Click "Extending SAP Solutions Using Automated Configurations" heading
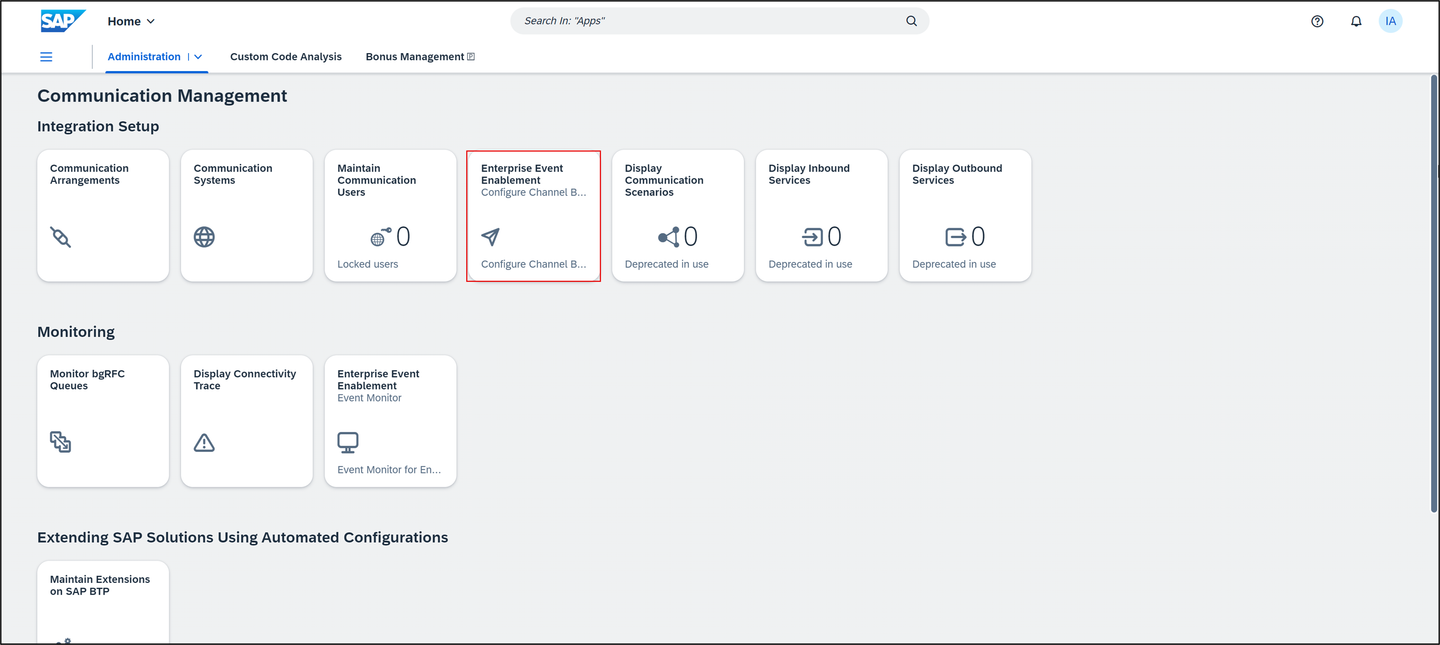The height and width of the screenshot is (645, 1440). (243, 537)
